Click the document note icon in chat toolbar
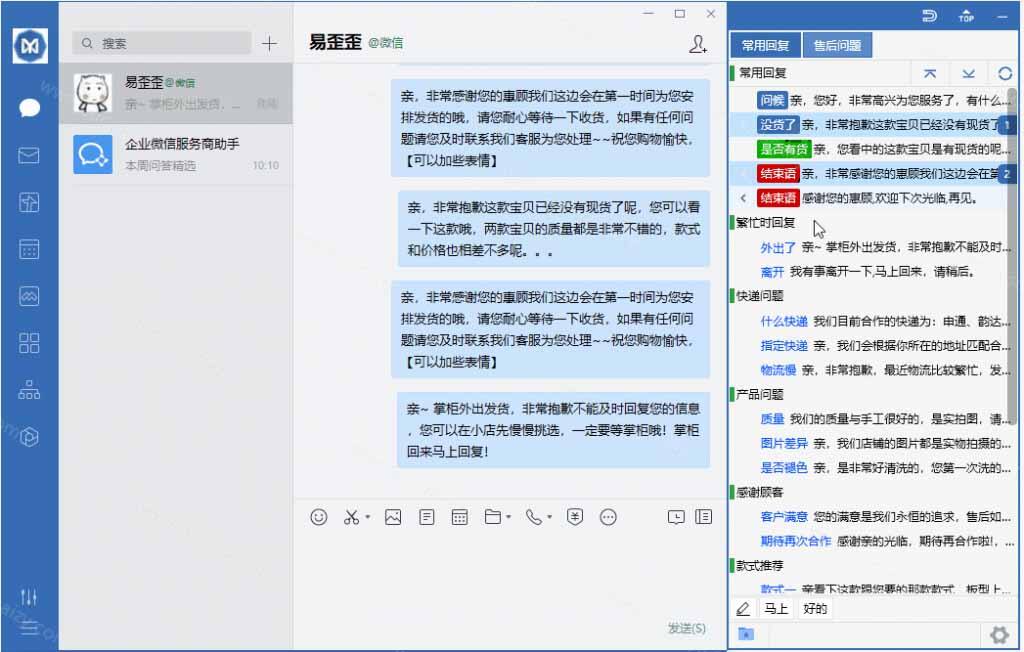1024x652 pixels. (x=426, y=517)
